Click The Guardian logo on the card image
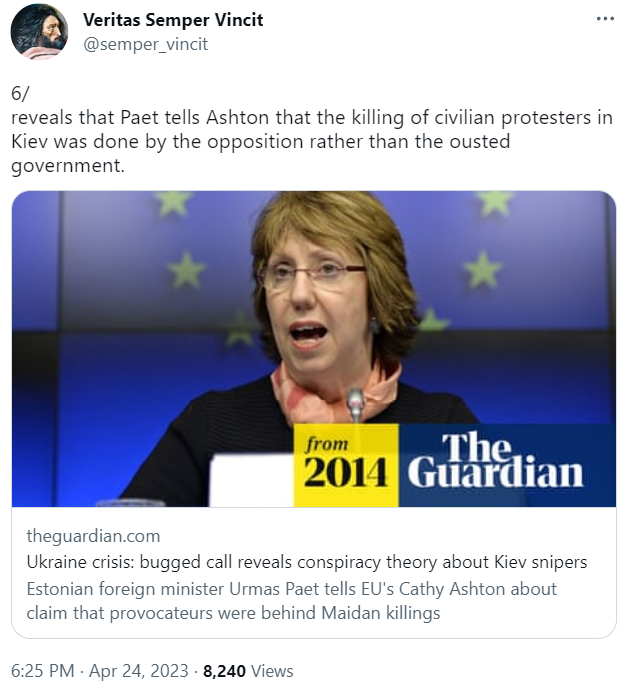 (495, 461)
